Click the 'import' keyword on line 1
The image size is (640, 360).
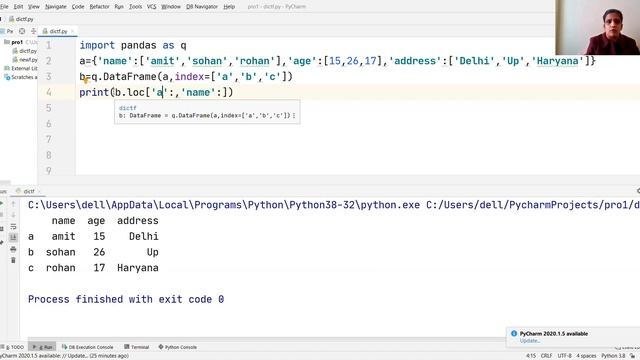coord(97,45)
